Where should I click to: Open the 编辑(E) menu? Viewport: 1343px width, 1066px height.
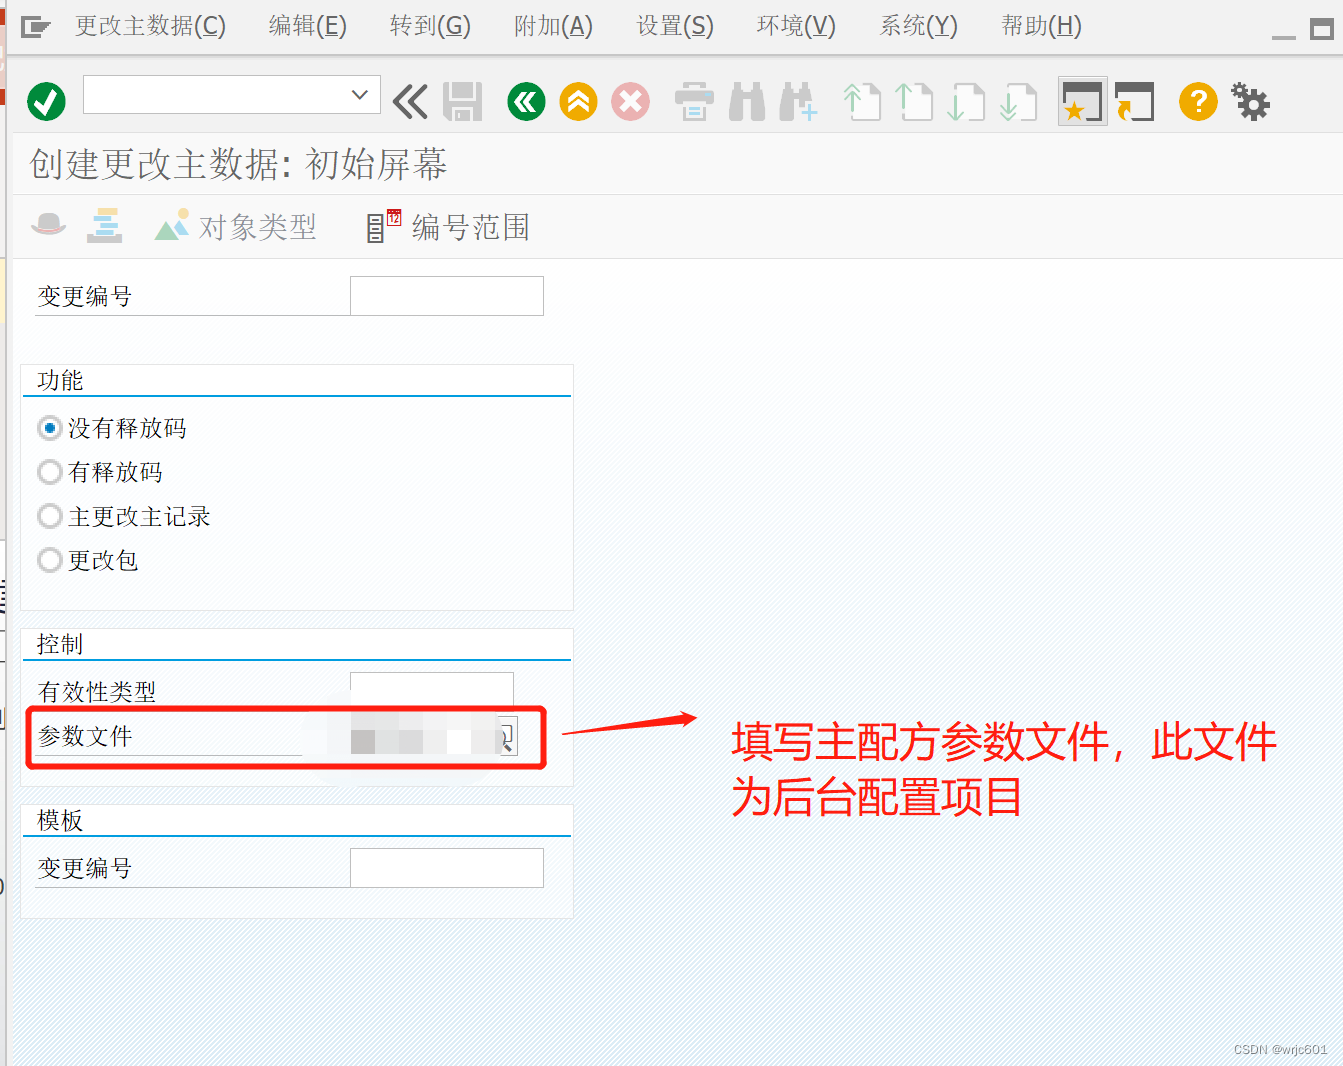[308, 26]
